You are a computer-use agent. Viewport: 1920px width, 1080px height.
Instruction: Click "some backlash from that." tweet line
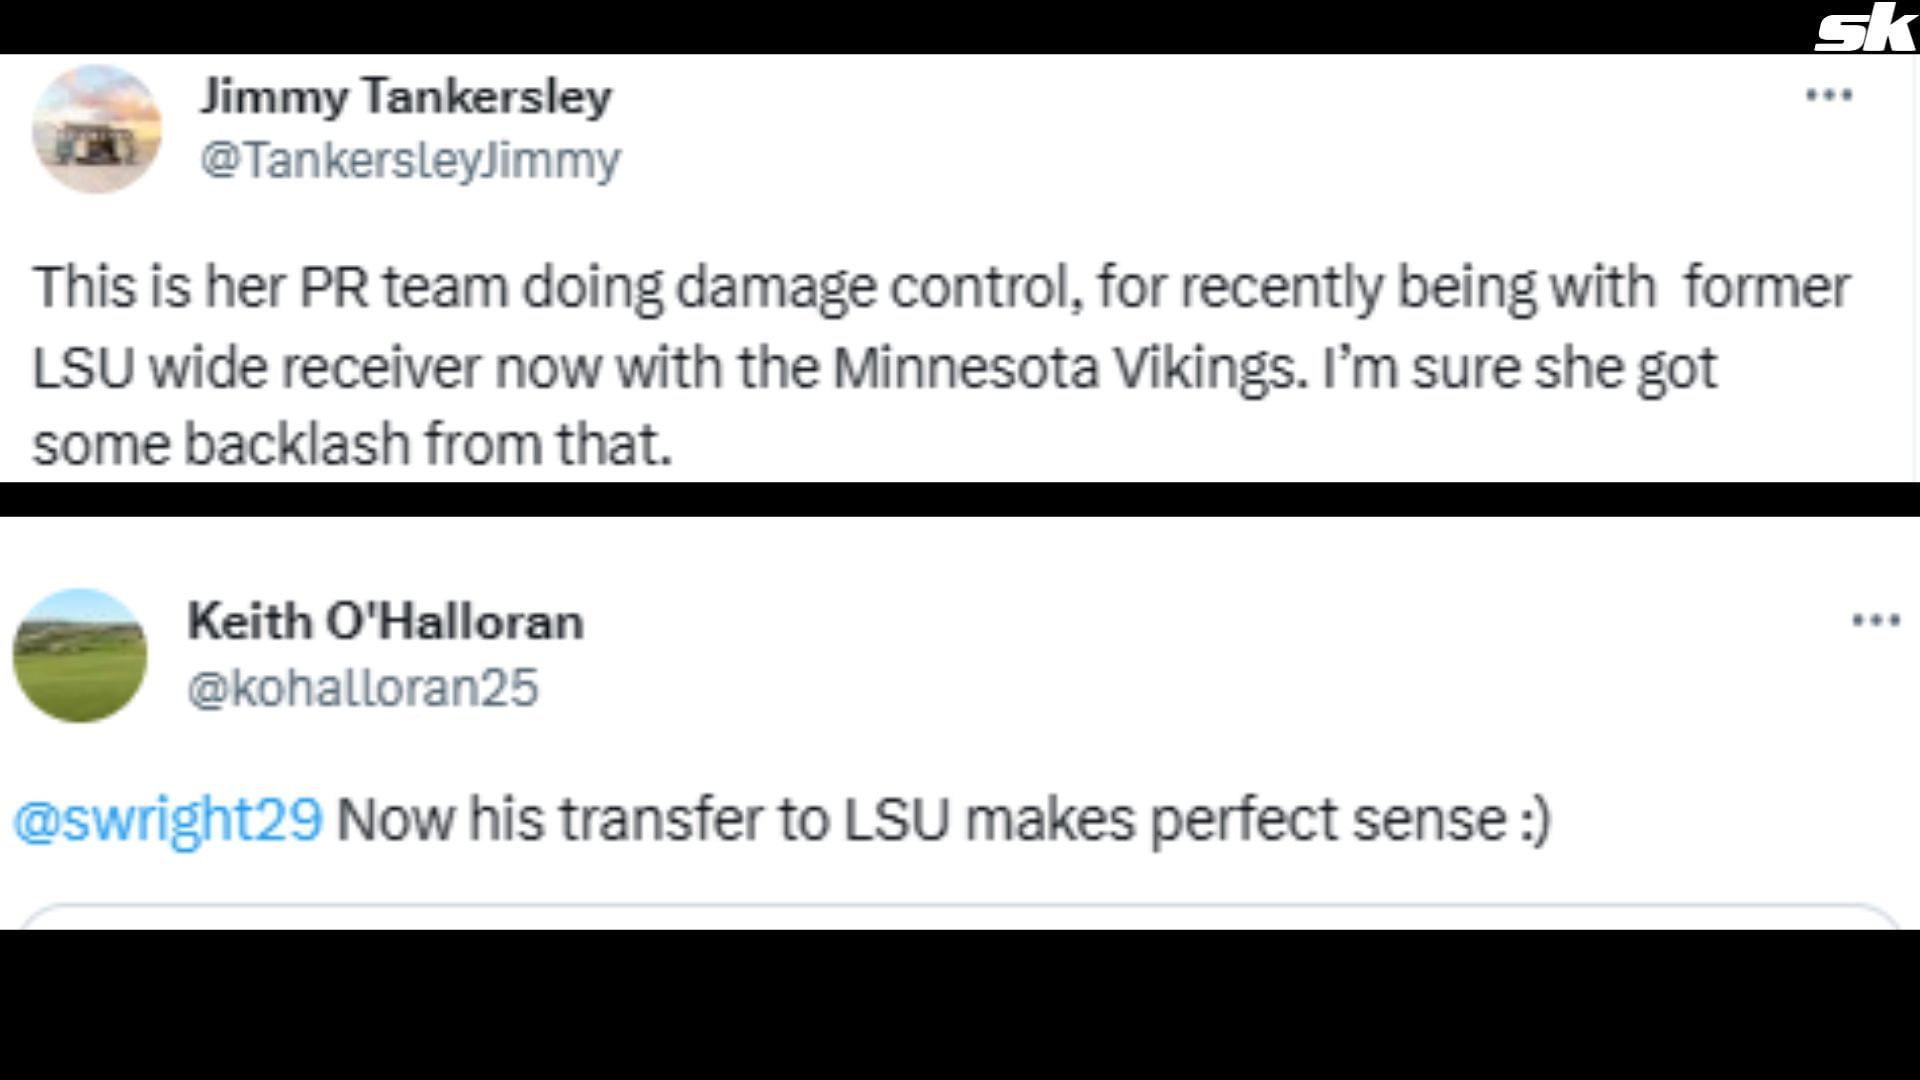pyautogui.click(x=352, y=444)
